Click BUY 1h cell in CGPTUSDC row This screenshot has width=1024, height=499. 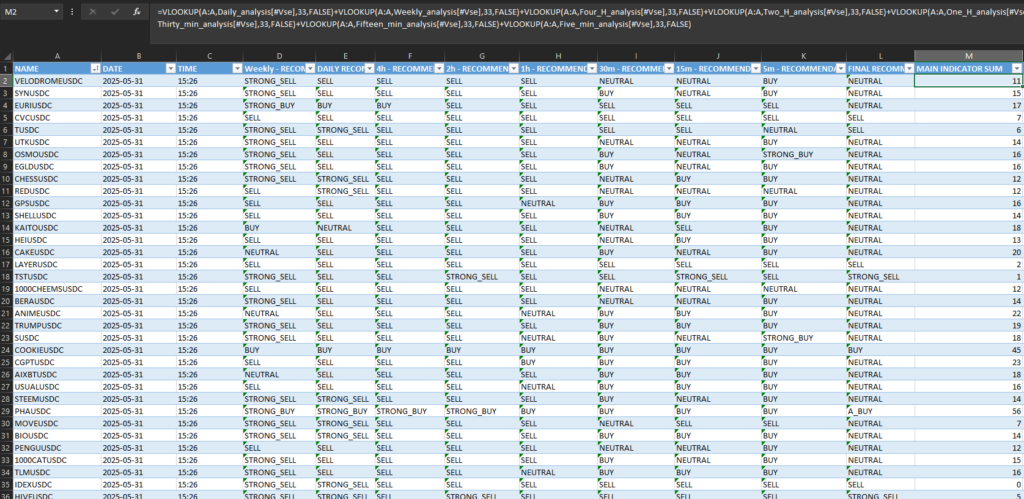coord(558,362)
